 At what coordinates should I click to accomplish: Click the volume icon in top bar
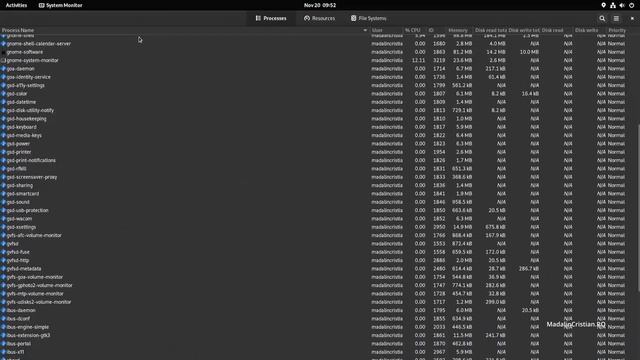click(x=622, y=5)
